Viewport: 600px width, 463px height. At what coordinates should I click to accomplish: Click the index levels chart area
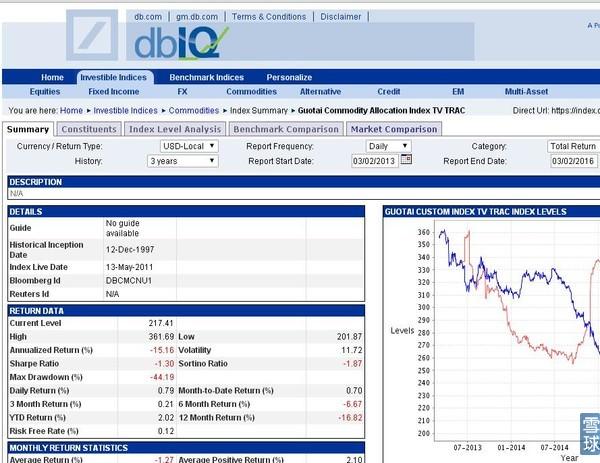click(517, 331)
